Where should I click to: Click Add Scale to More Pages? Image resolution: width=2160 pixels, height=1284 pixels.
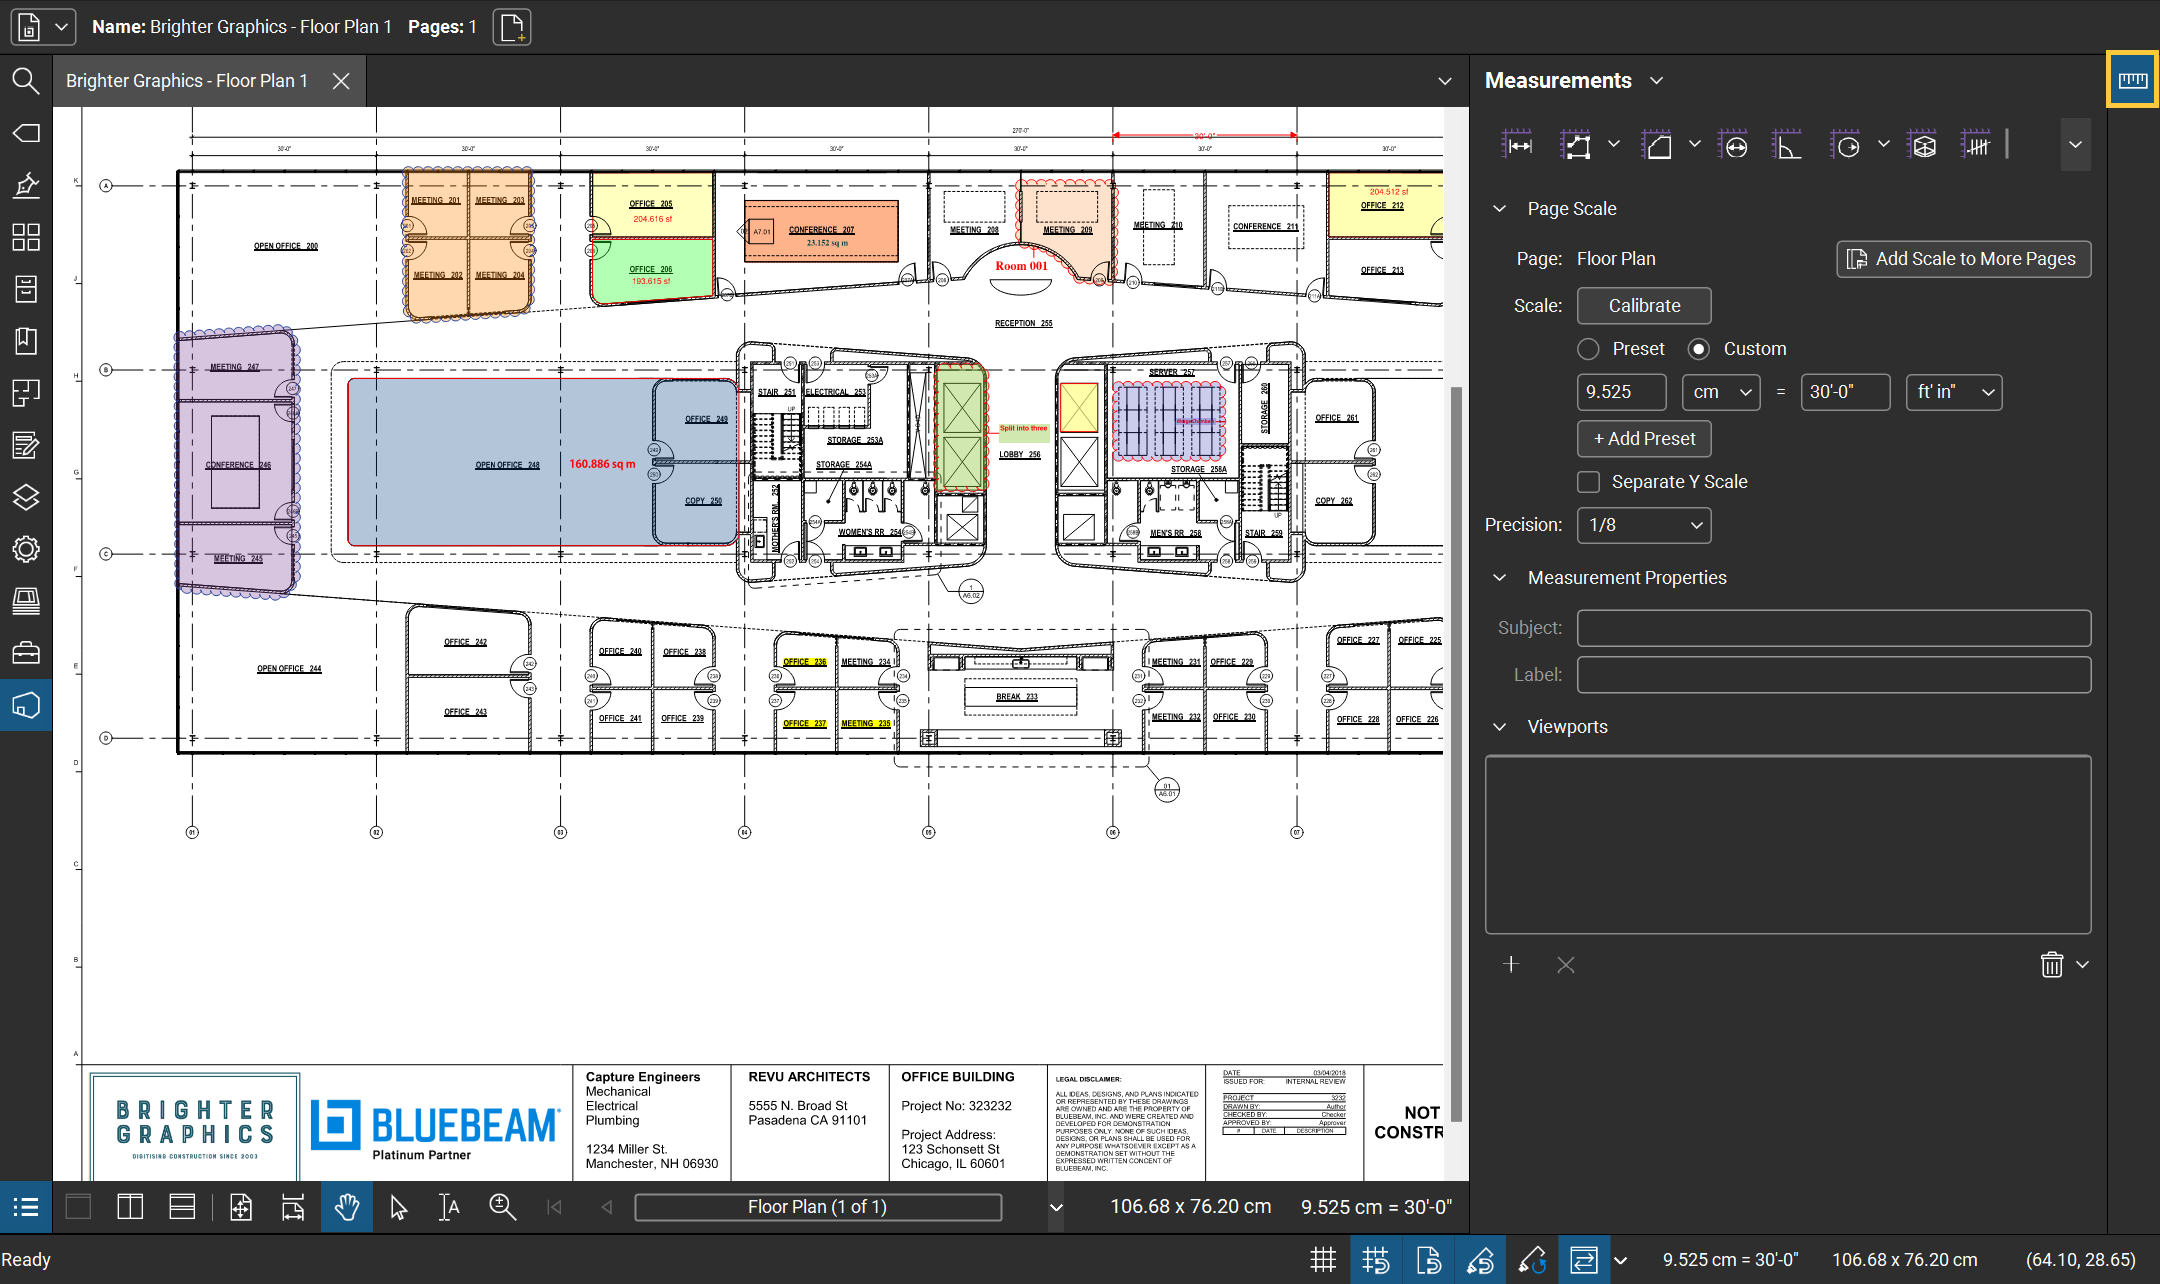1963,259
